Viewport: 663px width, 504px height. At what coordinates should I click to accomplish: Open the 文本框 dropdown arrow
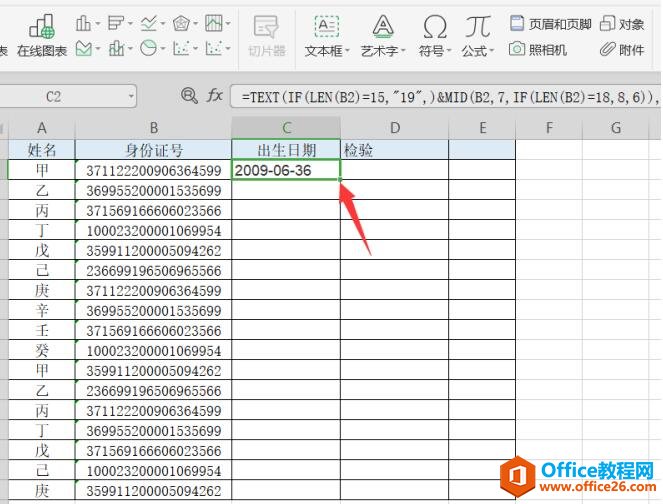point(348,51)
